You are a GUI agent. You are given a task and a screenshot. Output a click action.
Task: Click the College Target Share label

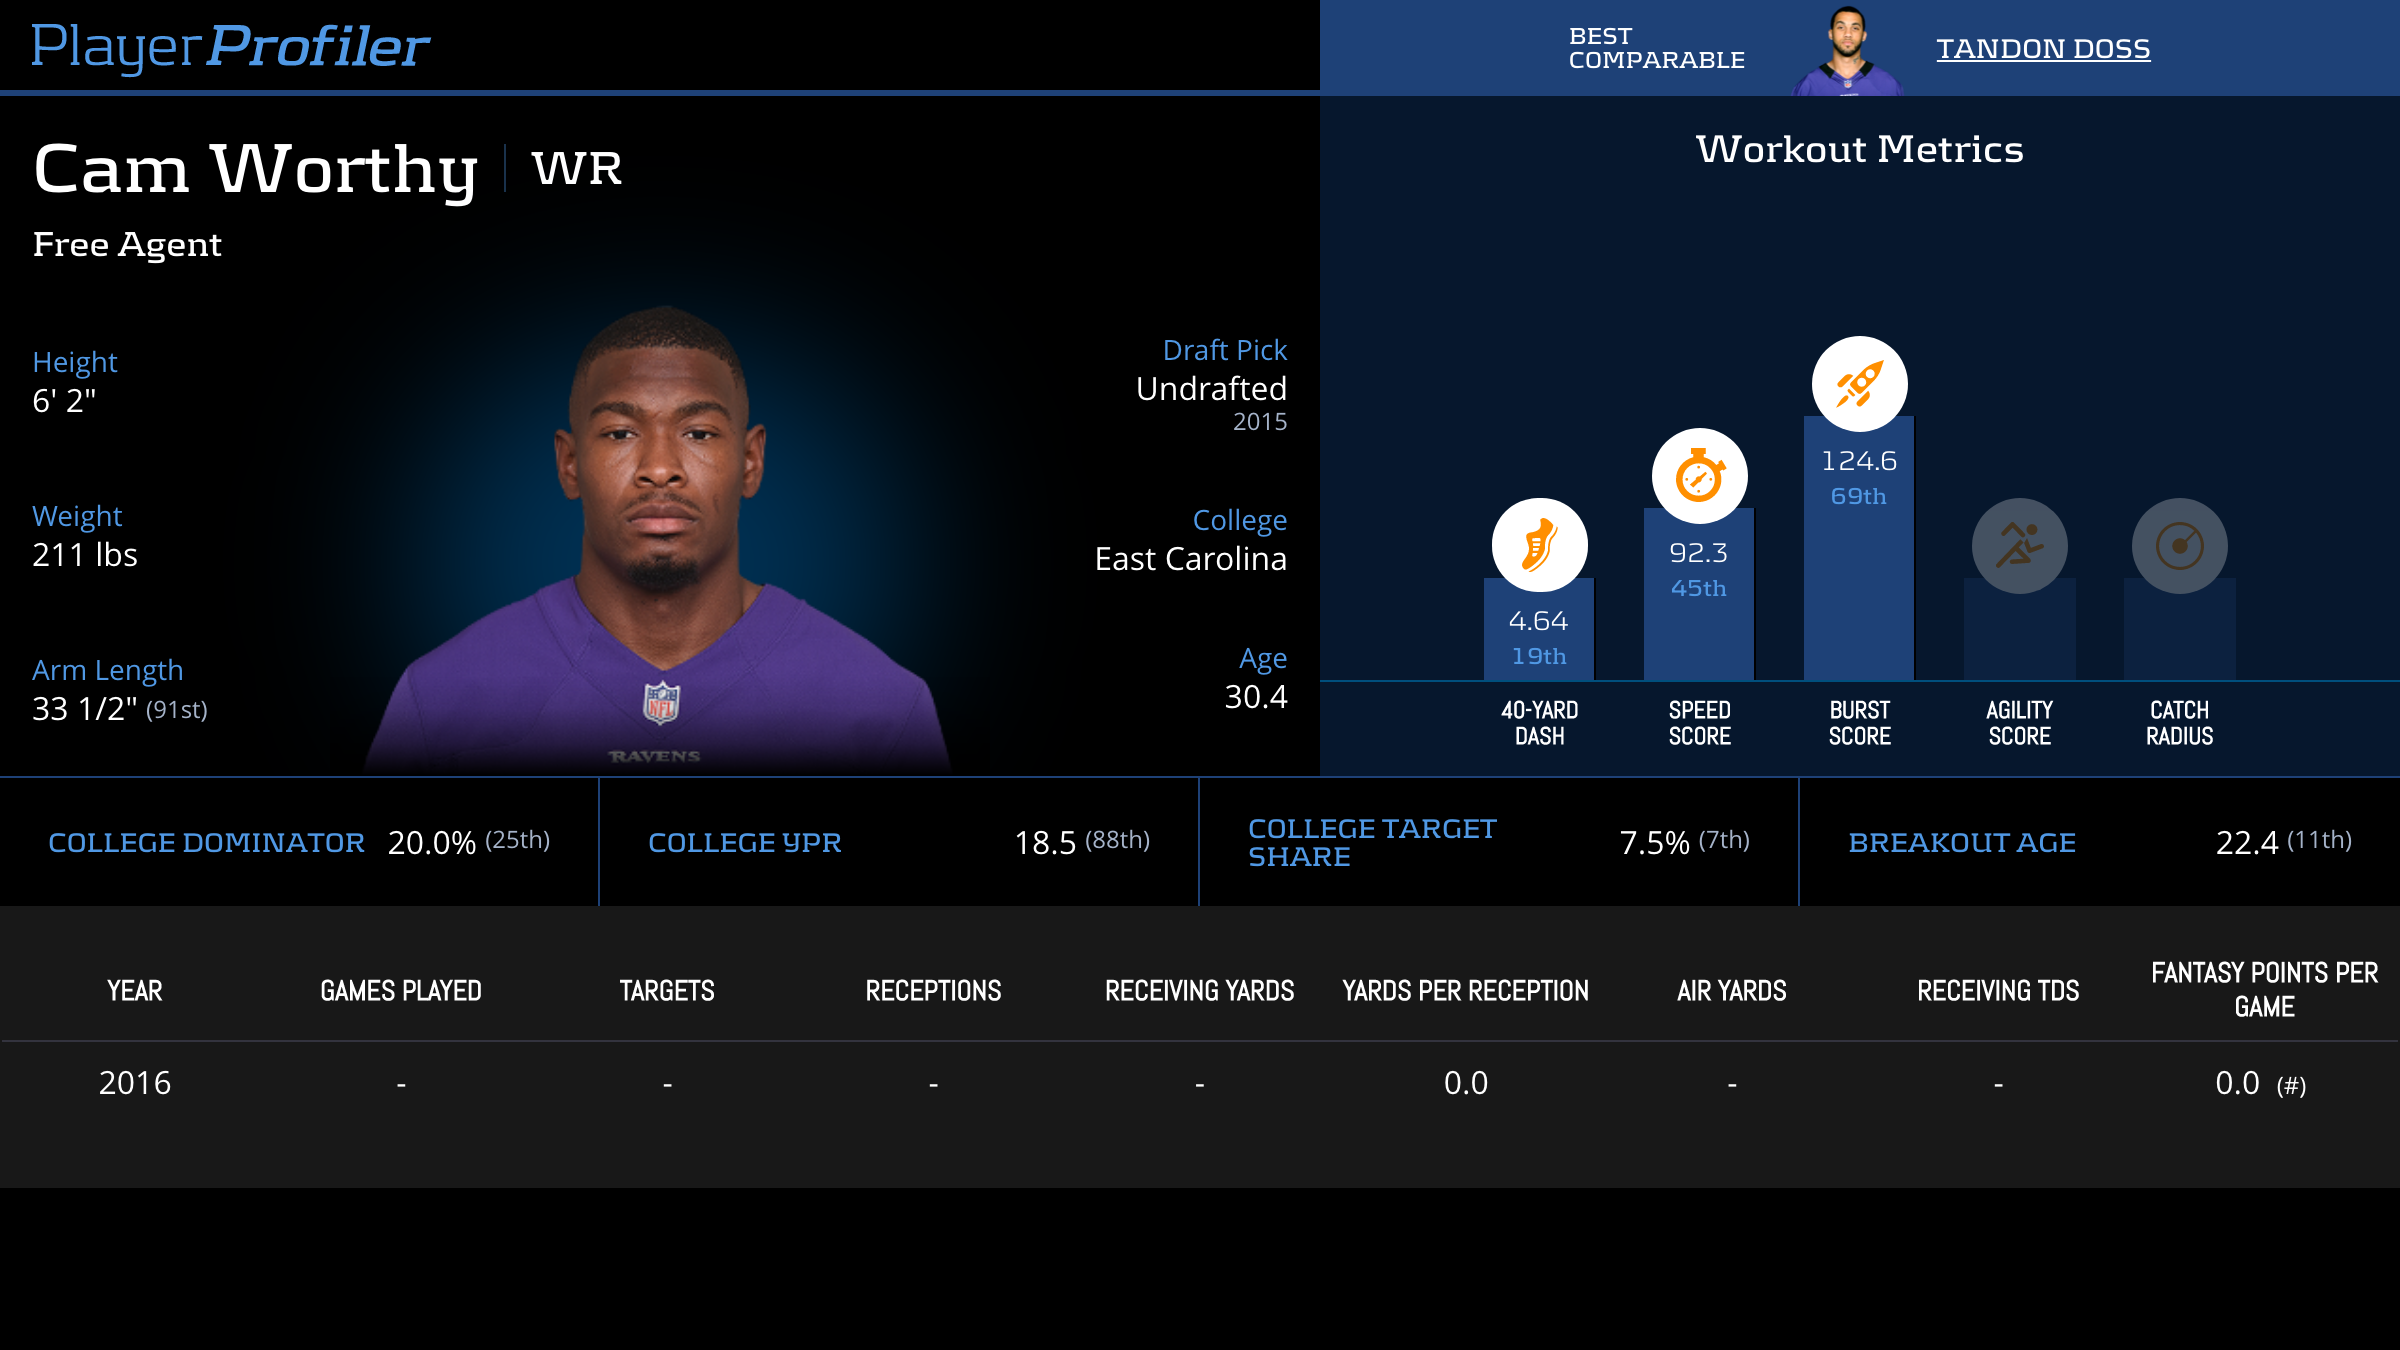point(1371,842)
